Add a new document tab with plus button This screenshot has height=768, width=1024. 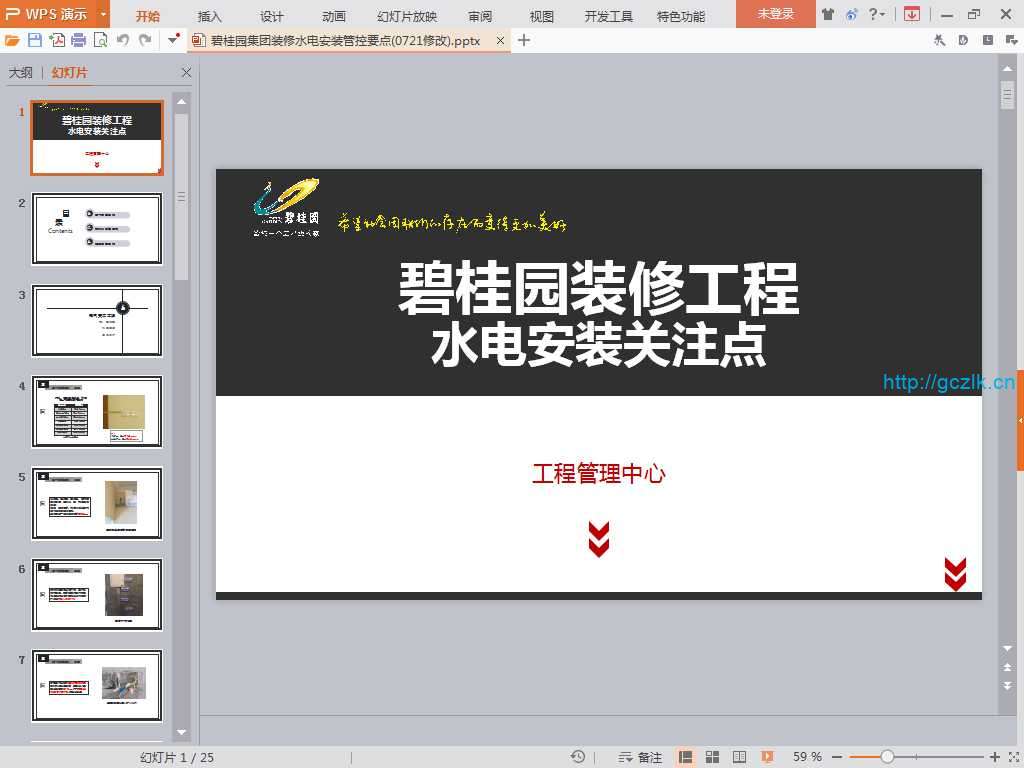pos(523,40)
